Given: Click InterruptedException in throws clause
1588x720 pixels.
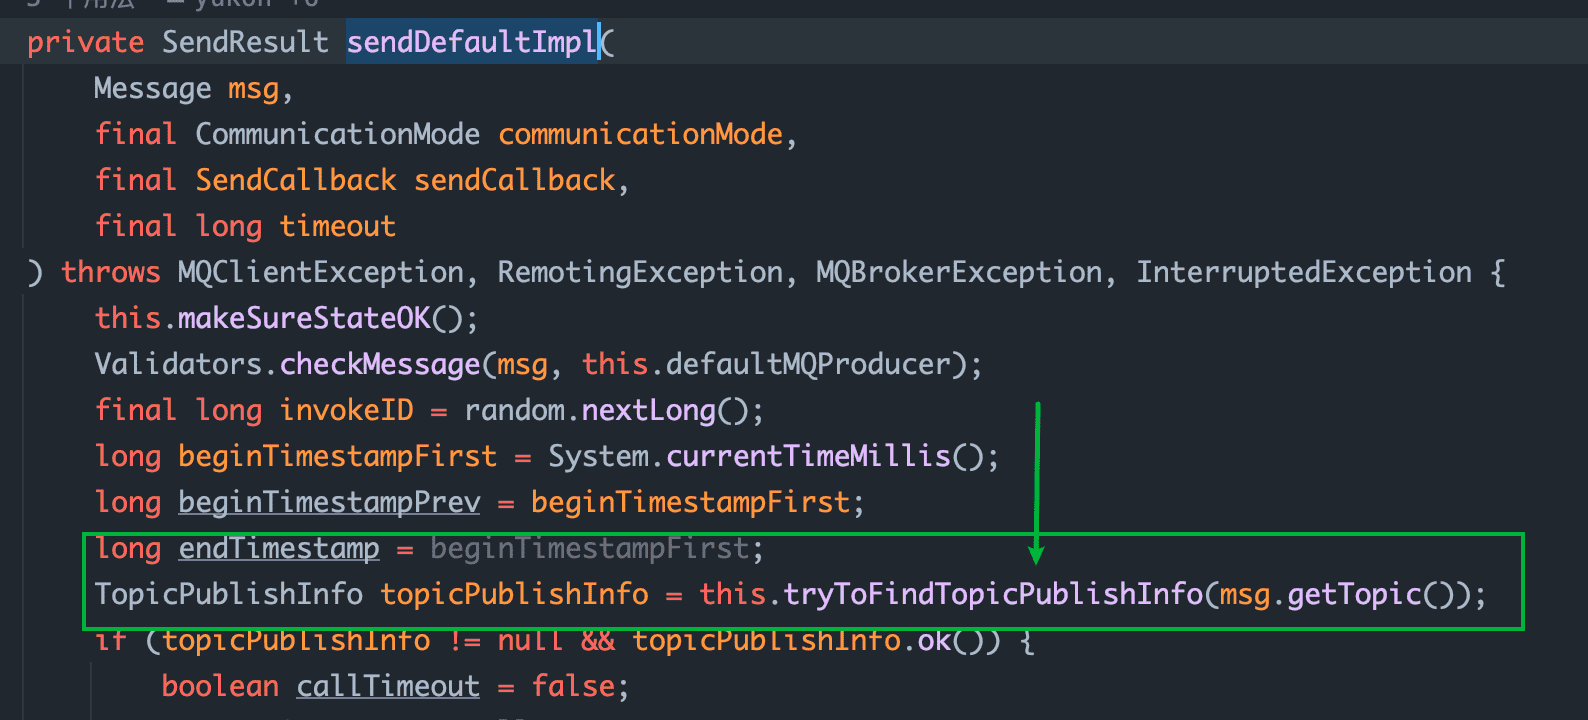Looking at the screenshot, I should pyautogui.click(x=1304, y=272).
